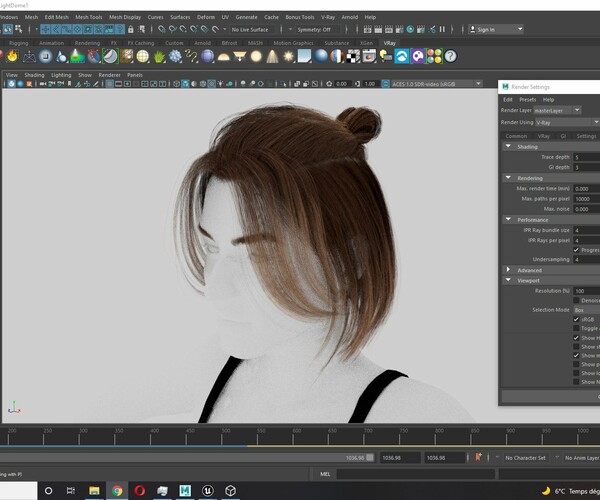The width and height of the screenshot is (600, 500).
Task: Open the Common tab in Render Settings
Action: click(516, 136)
